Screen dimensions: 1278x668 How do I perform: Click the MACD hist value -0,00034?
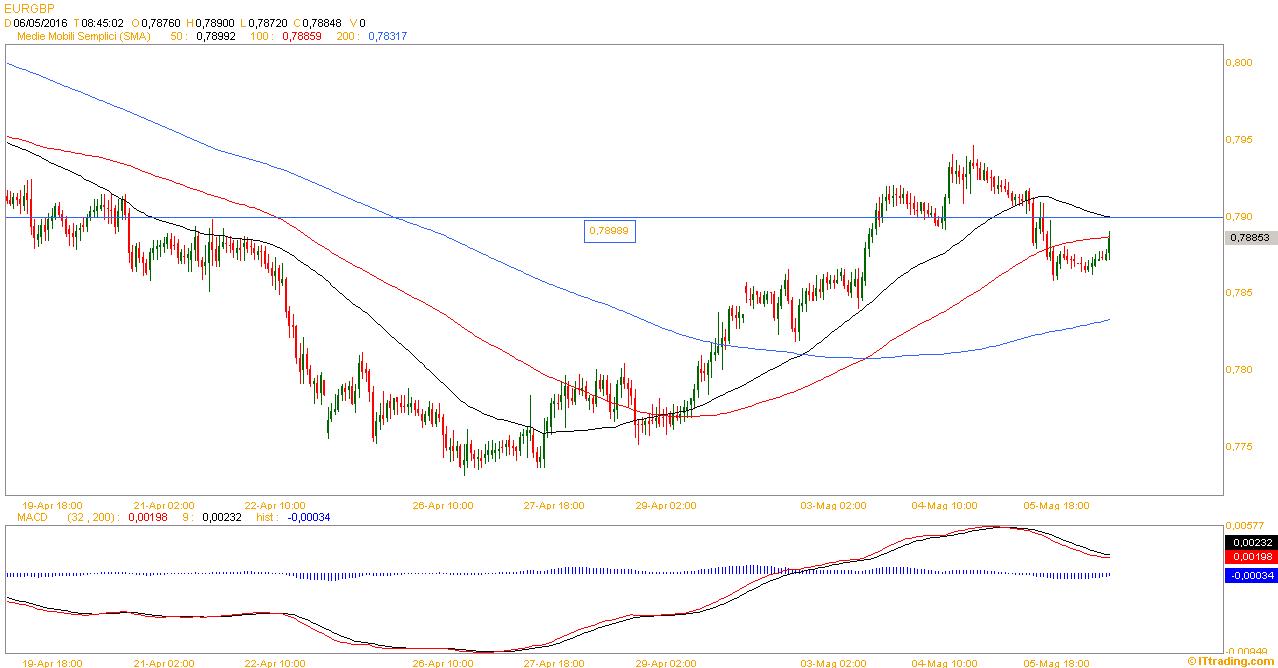[x=308, y=517]
